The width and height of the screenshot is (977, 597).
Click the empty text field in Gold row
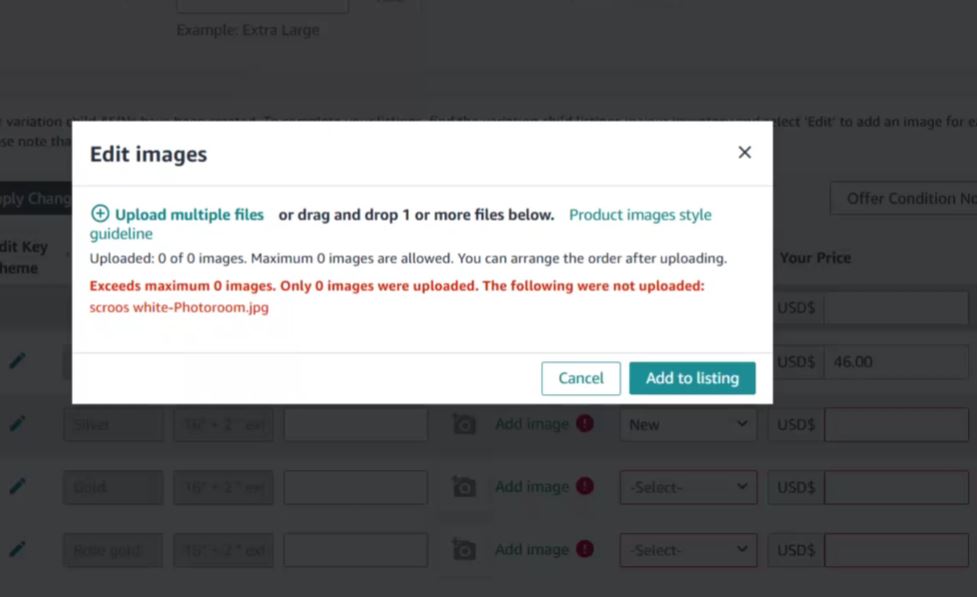coord(356,487)
